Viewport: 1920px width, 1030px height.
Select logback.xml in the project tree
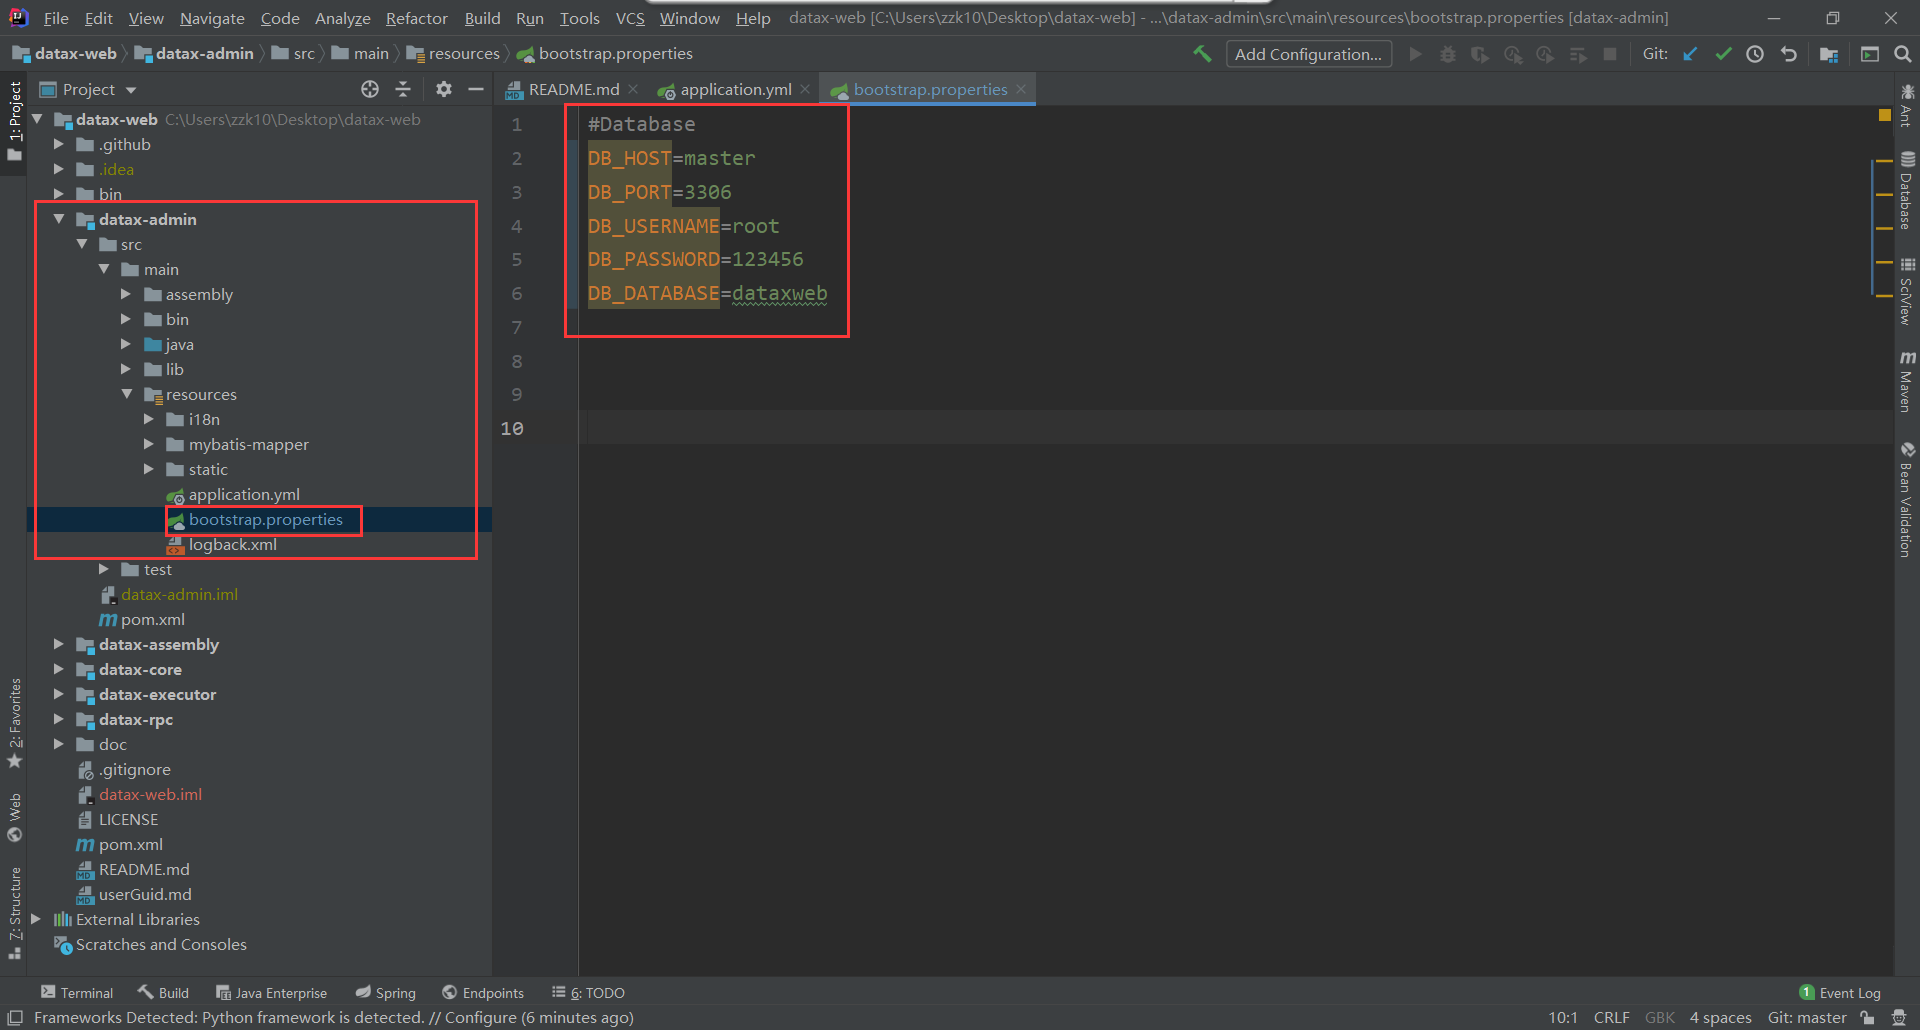(x=232, y=544)
